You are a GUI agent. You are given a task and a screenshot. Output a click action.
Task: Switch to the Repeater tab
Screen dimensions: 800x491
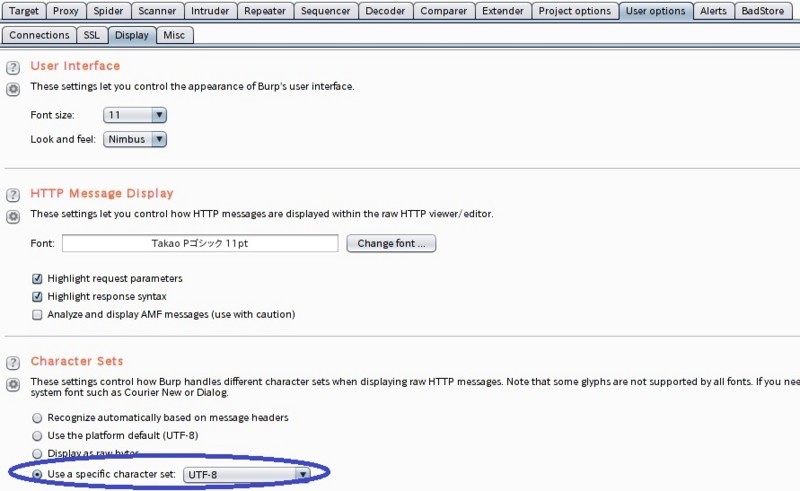265,11
